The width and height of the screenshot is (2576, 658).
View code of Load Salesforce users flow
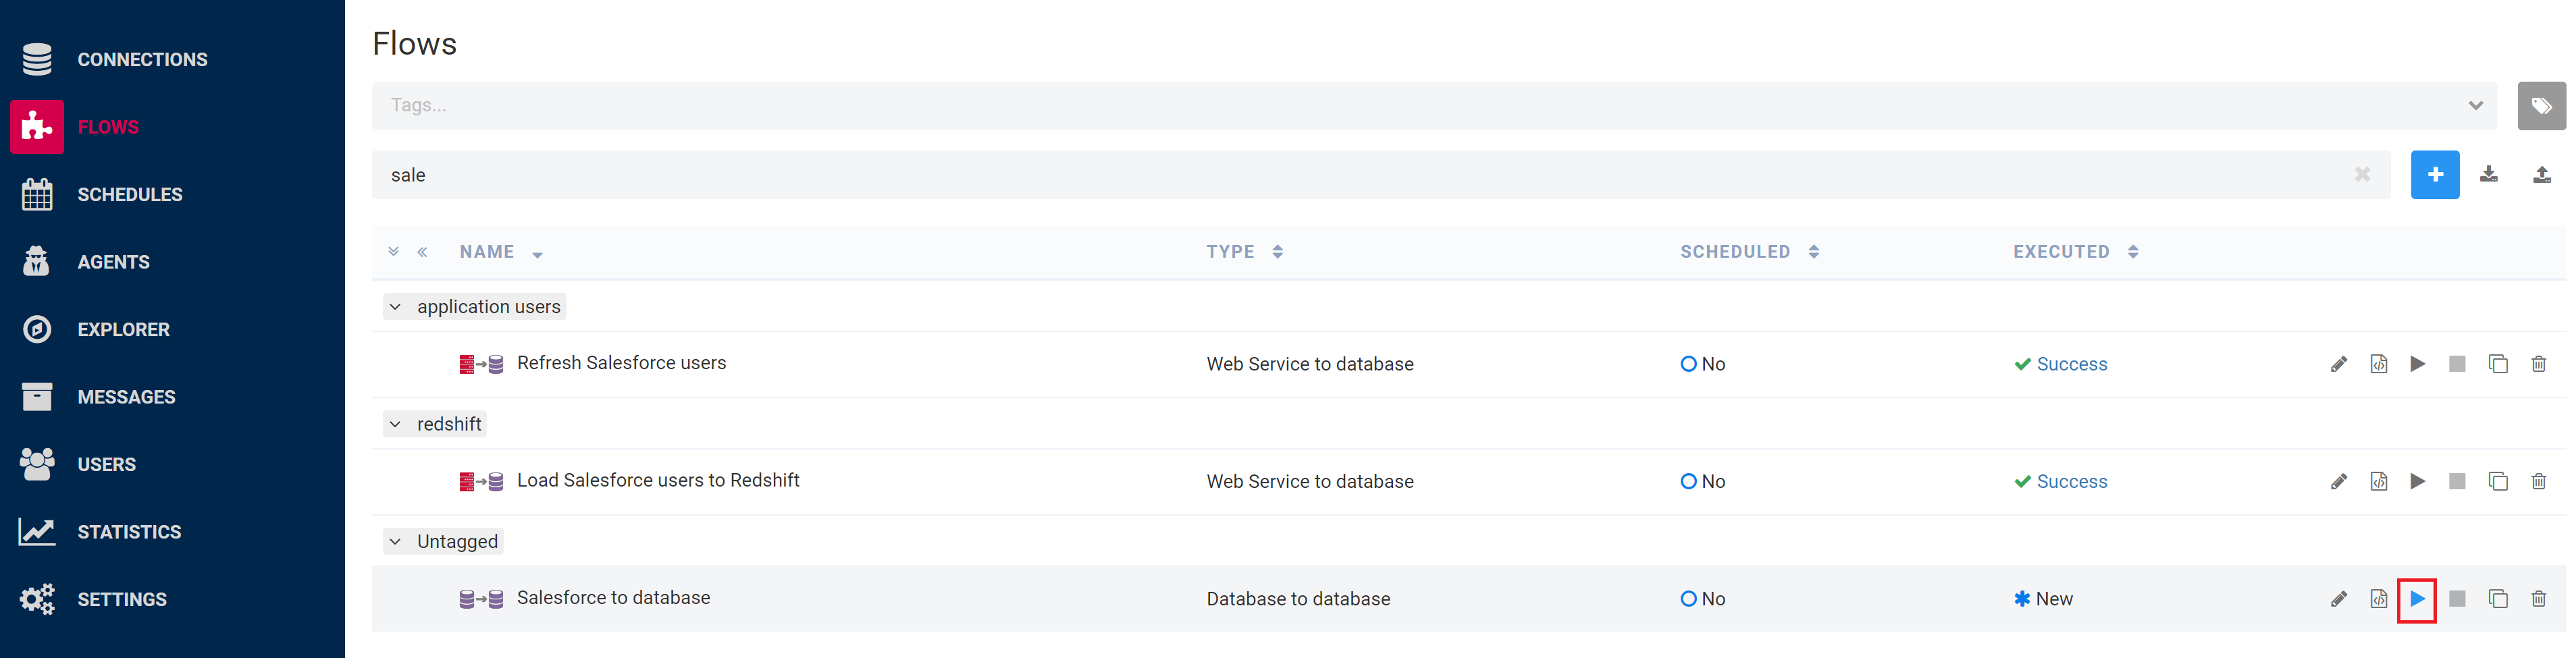coord(2379,482)
